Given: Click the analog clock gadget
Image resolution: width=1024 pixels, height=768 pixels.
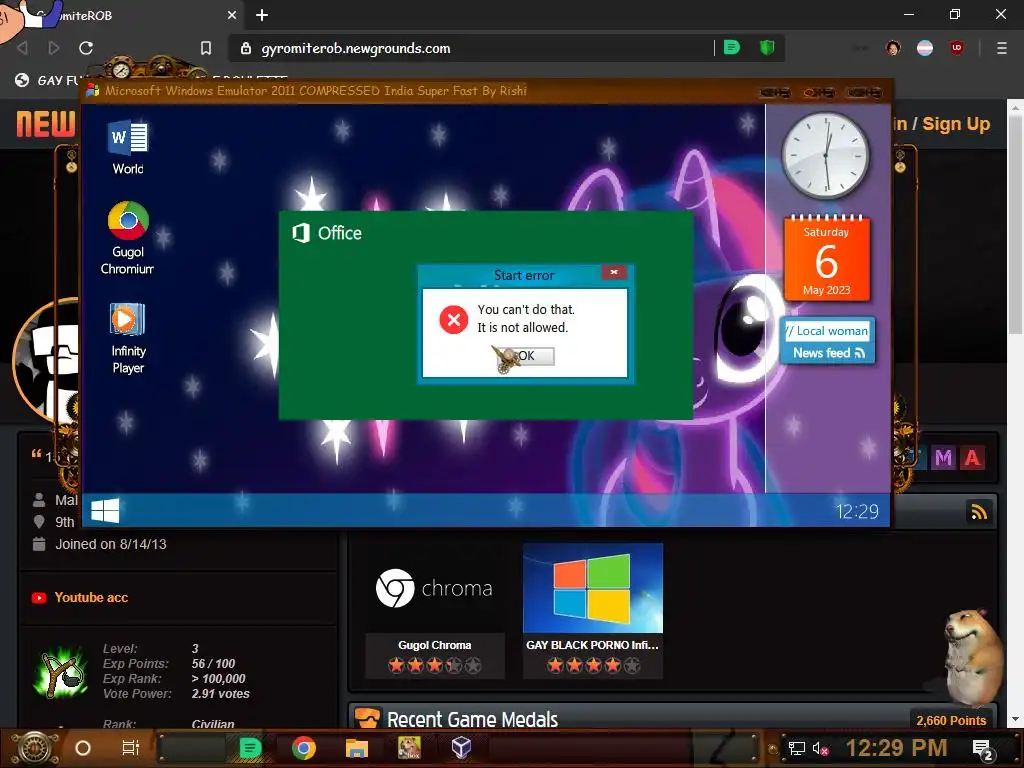Looking at the screenshot, I should [826, 155].
